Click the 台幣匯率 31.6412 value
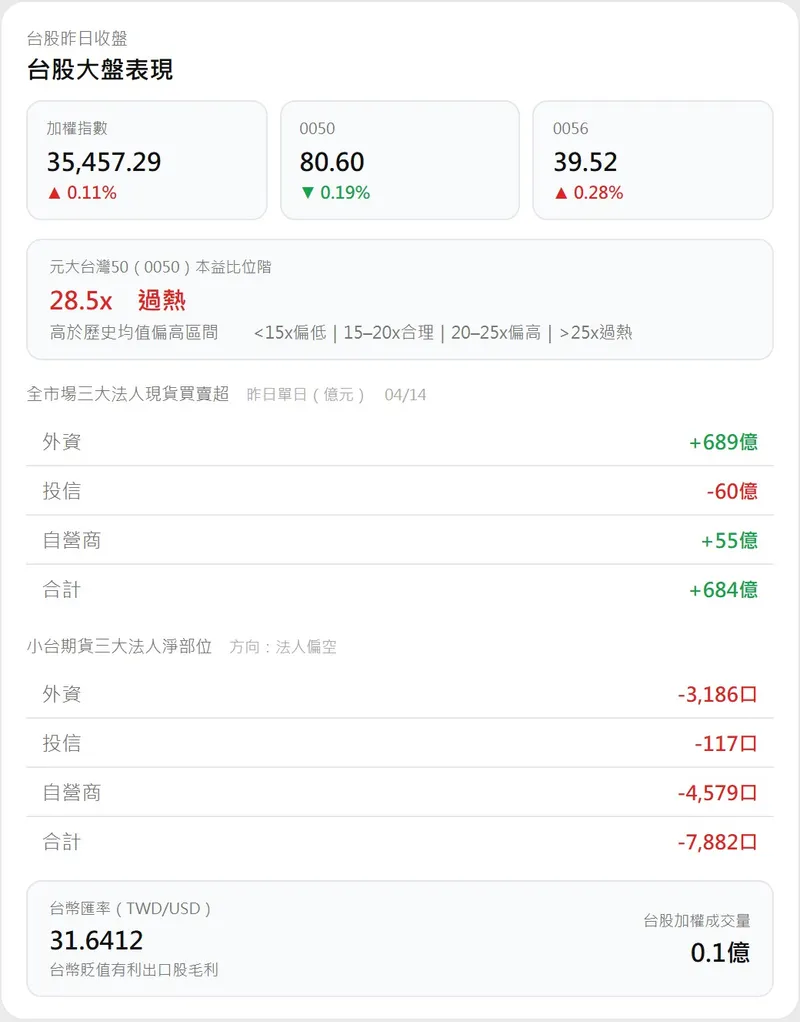800x1022 pixels. click(x=97, y=940)
